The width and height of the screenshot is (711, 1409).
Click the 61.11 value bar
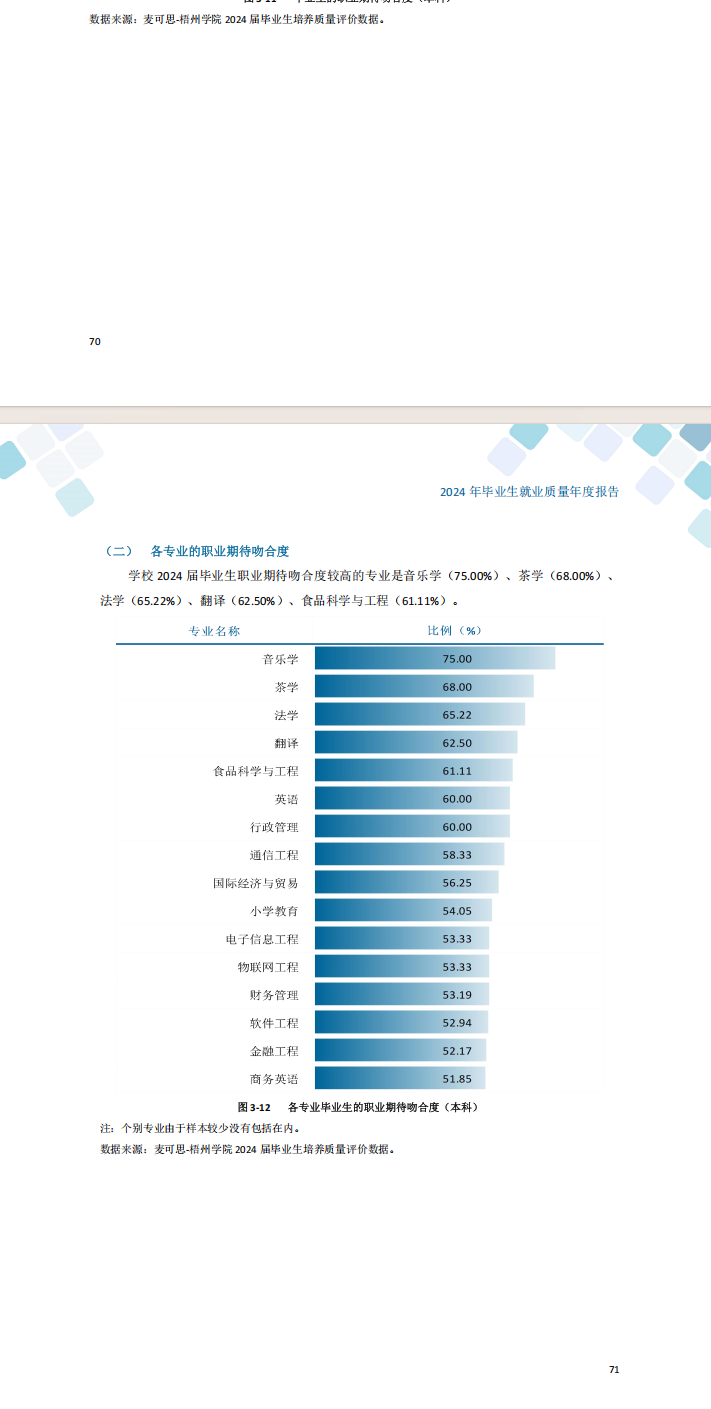(x=414, y=770)
